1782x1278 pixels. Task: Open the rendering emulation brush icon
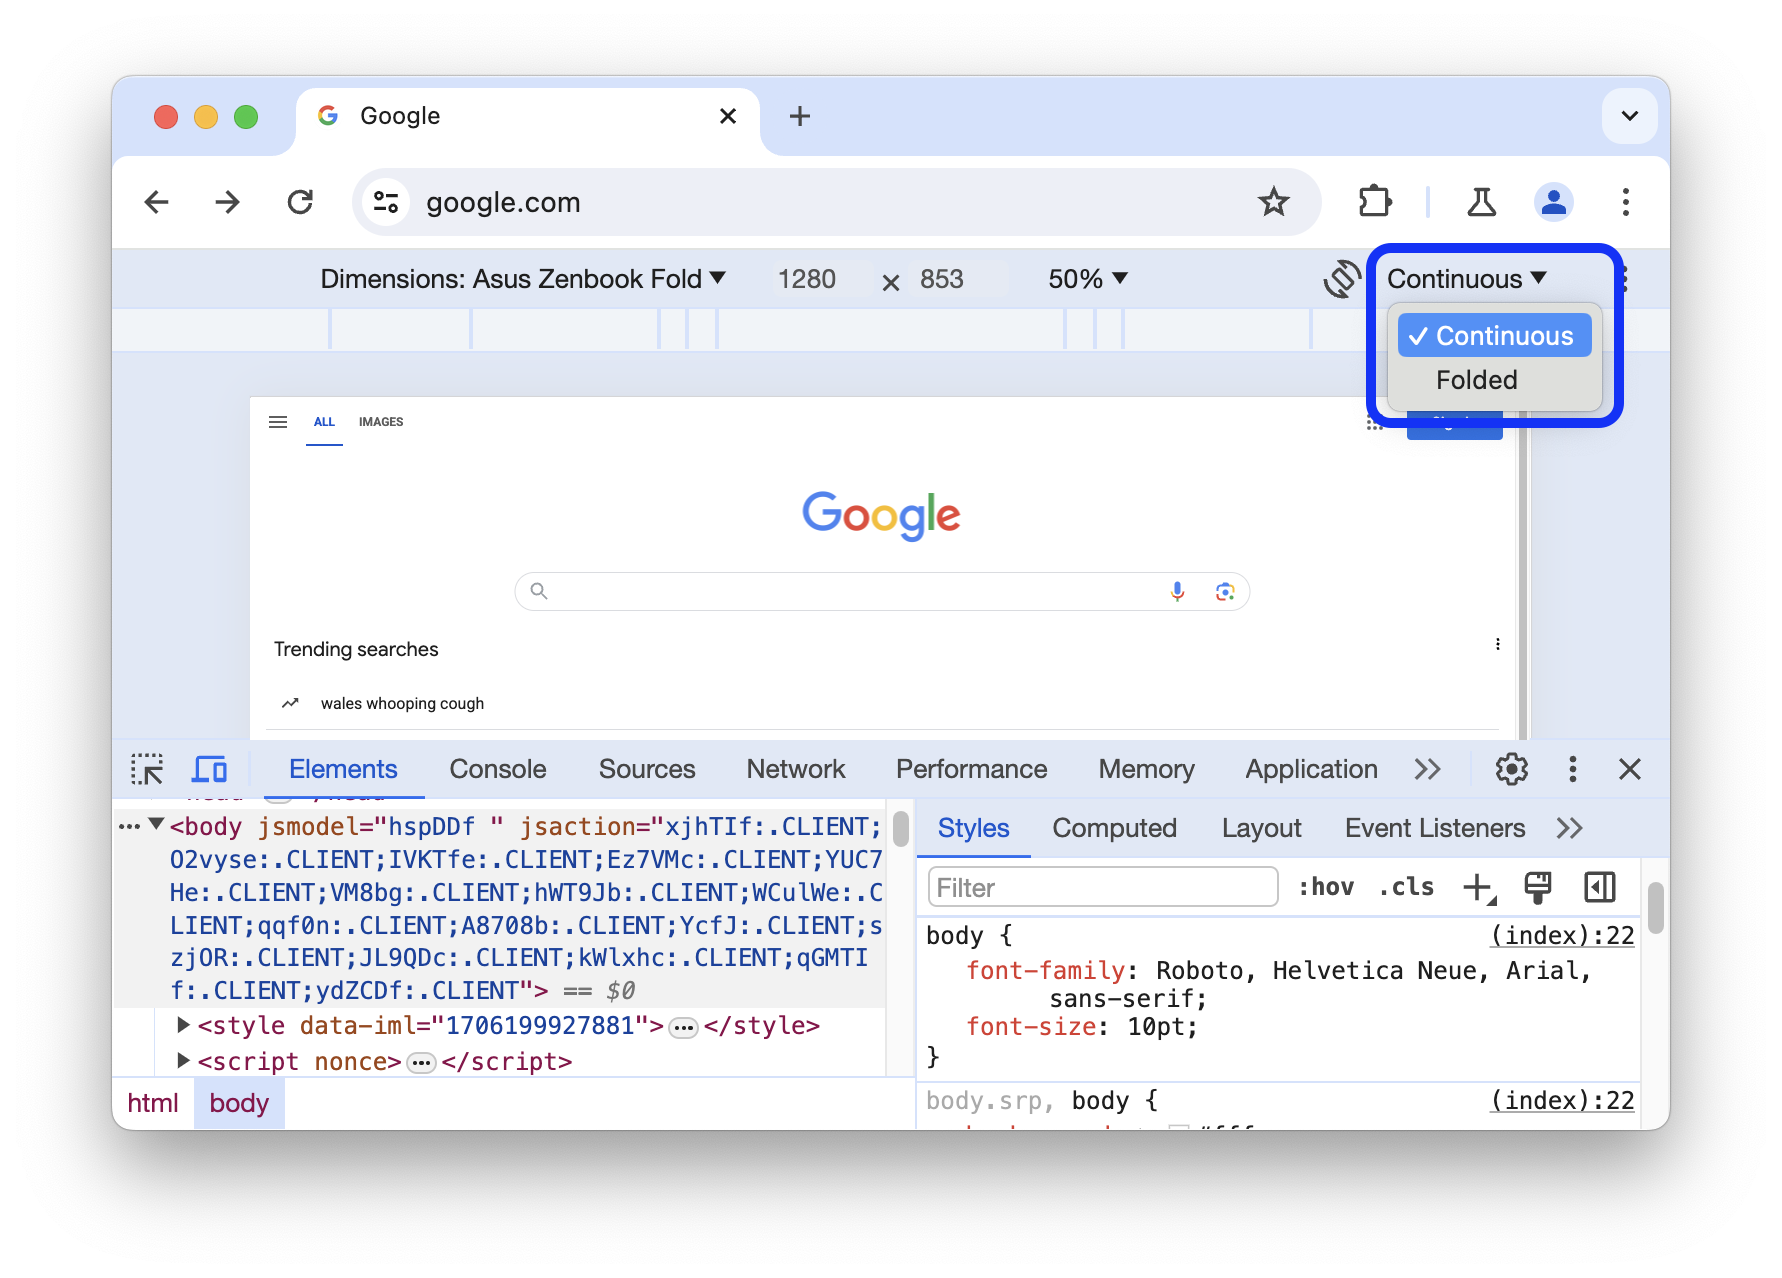[x=1537, y=886]
